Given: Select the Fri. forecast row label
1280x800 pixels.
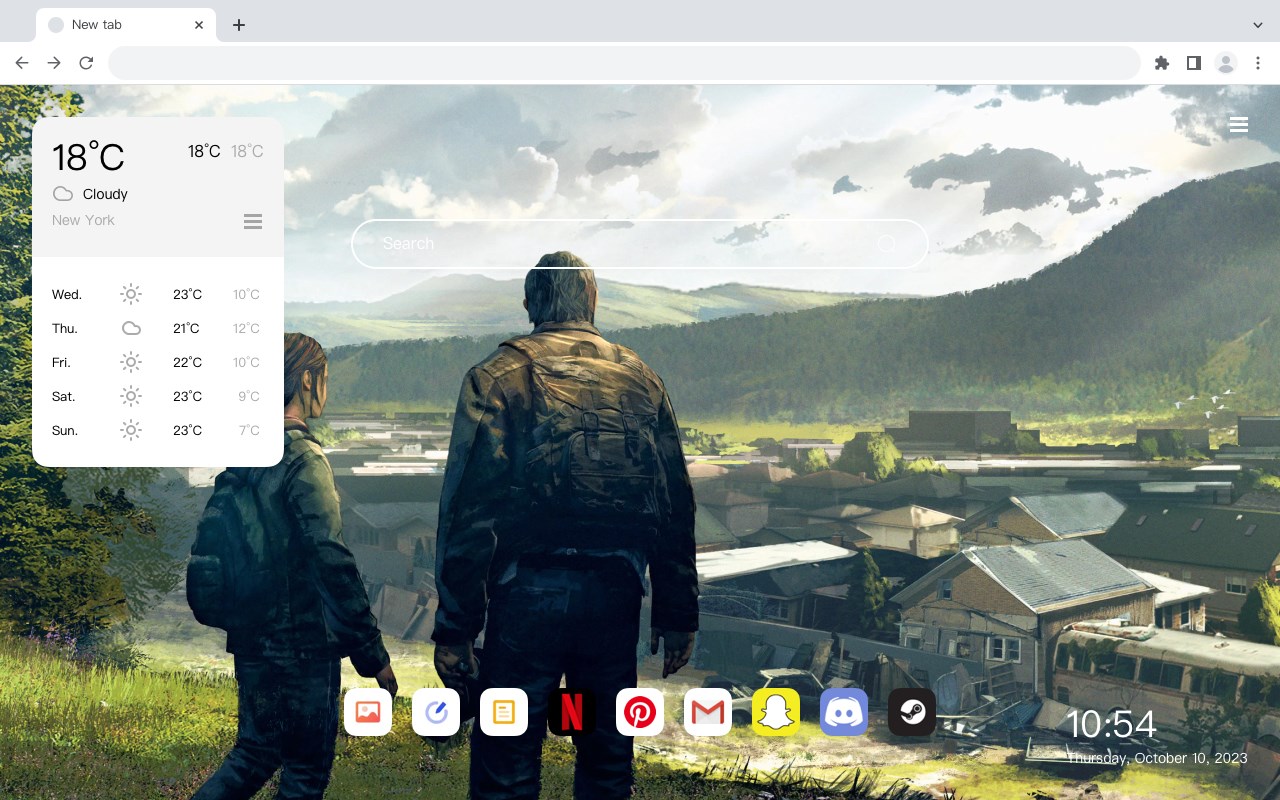Looking at the screenshot, I should (61, 362).
